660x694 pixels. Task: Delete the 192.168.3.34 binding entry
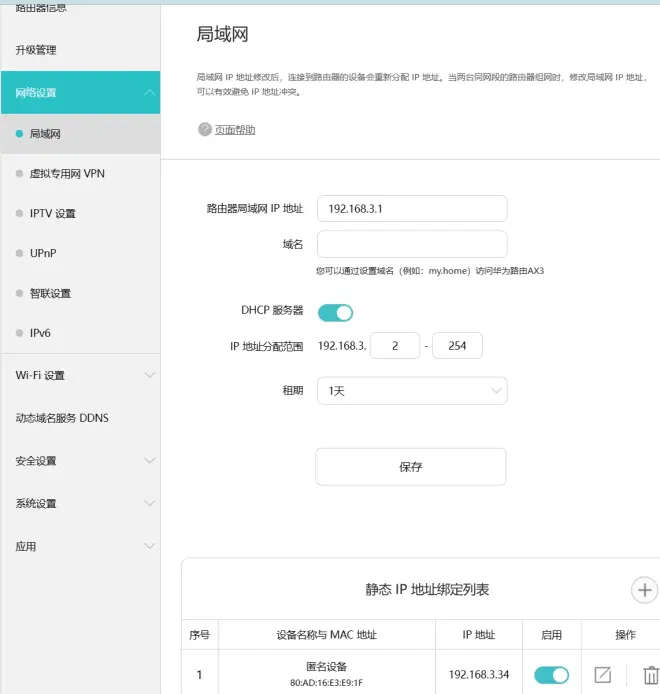point(651,675)
